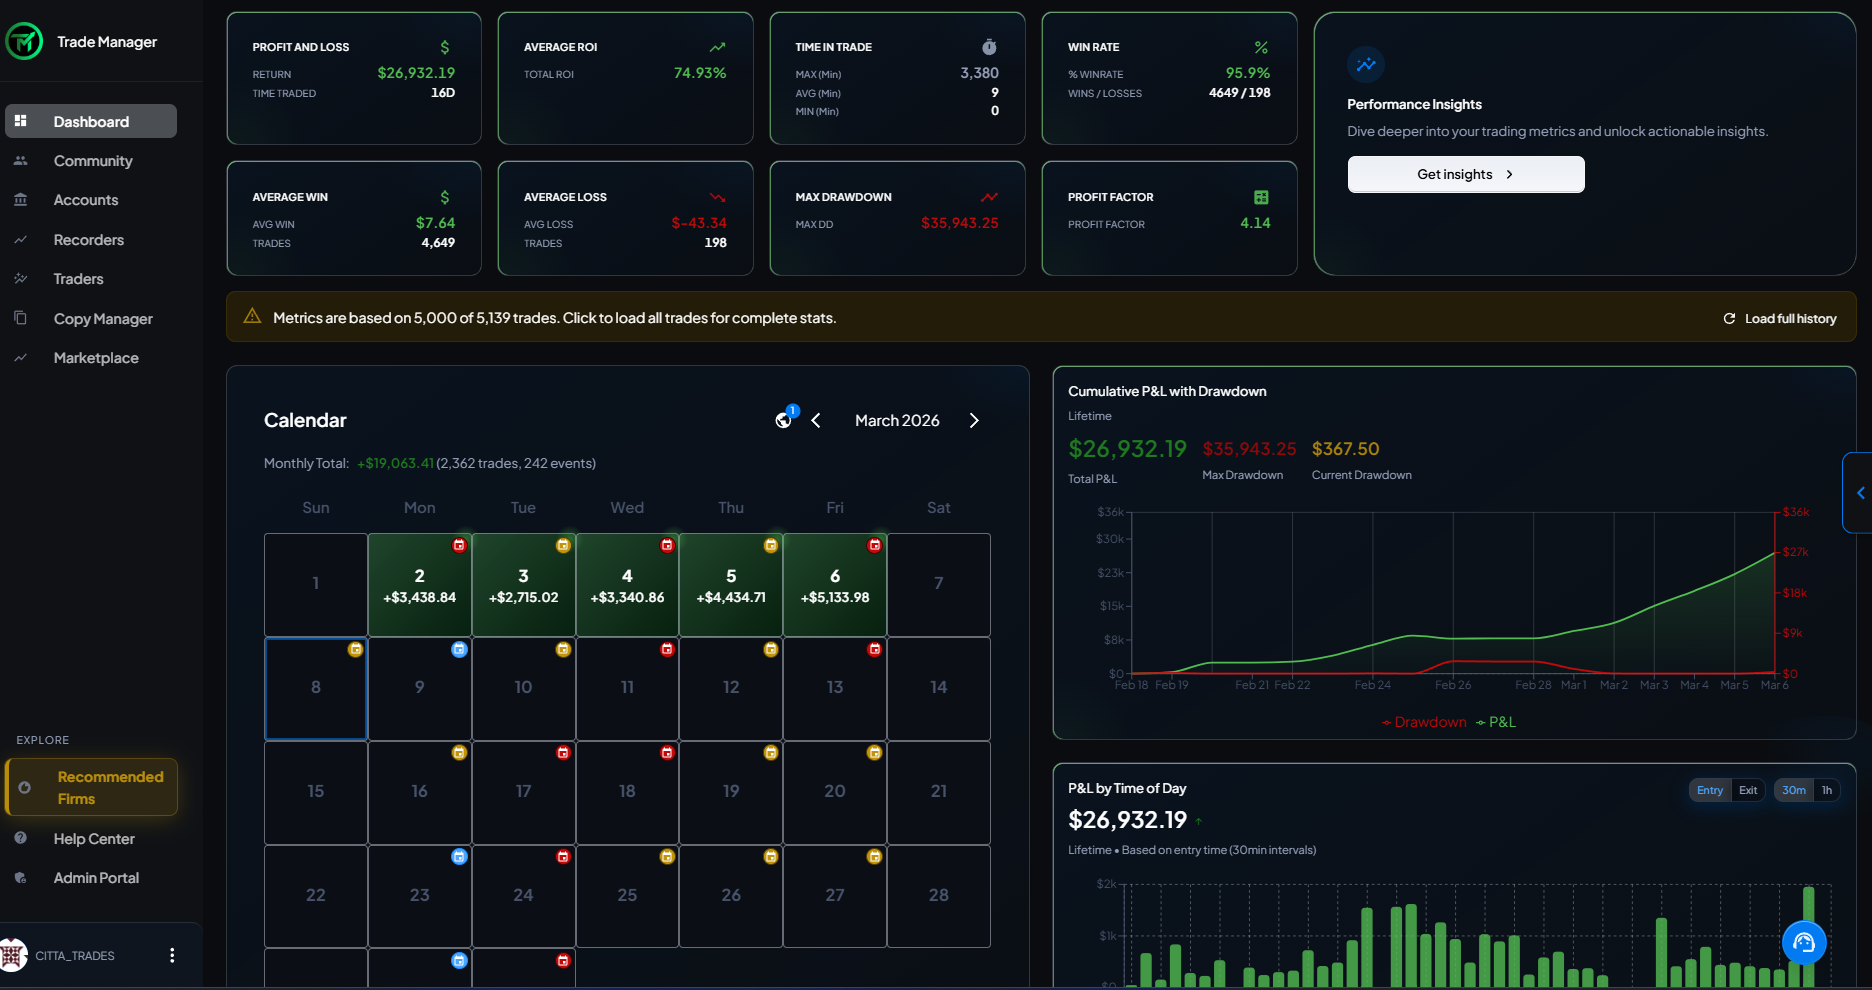The height and width of the screenshot is (990, 1872).
Task: Open the Traders section
Action: tap(20, 278)
